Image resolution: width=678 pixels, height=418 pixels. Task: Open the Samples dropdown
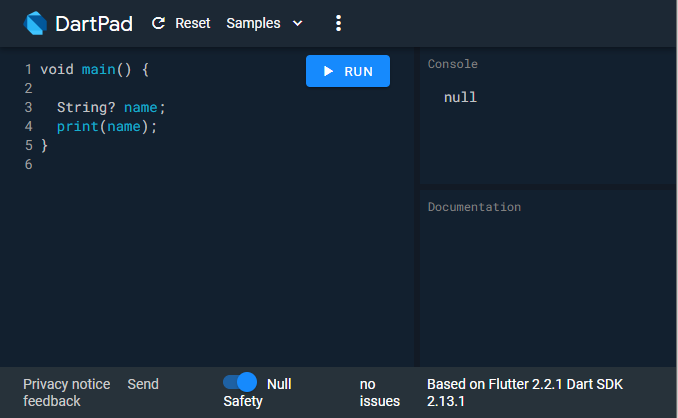(x=264, y=23)
